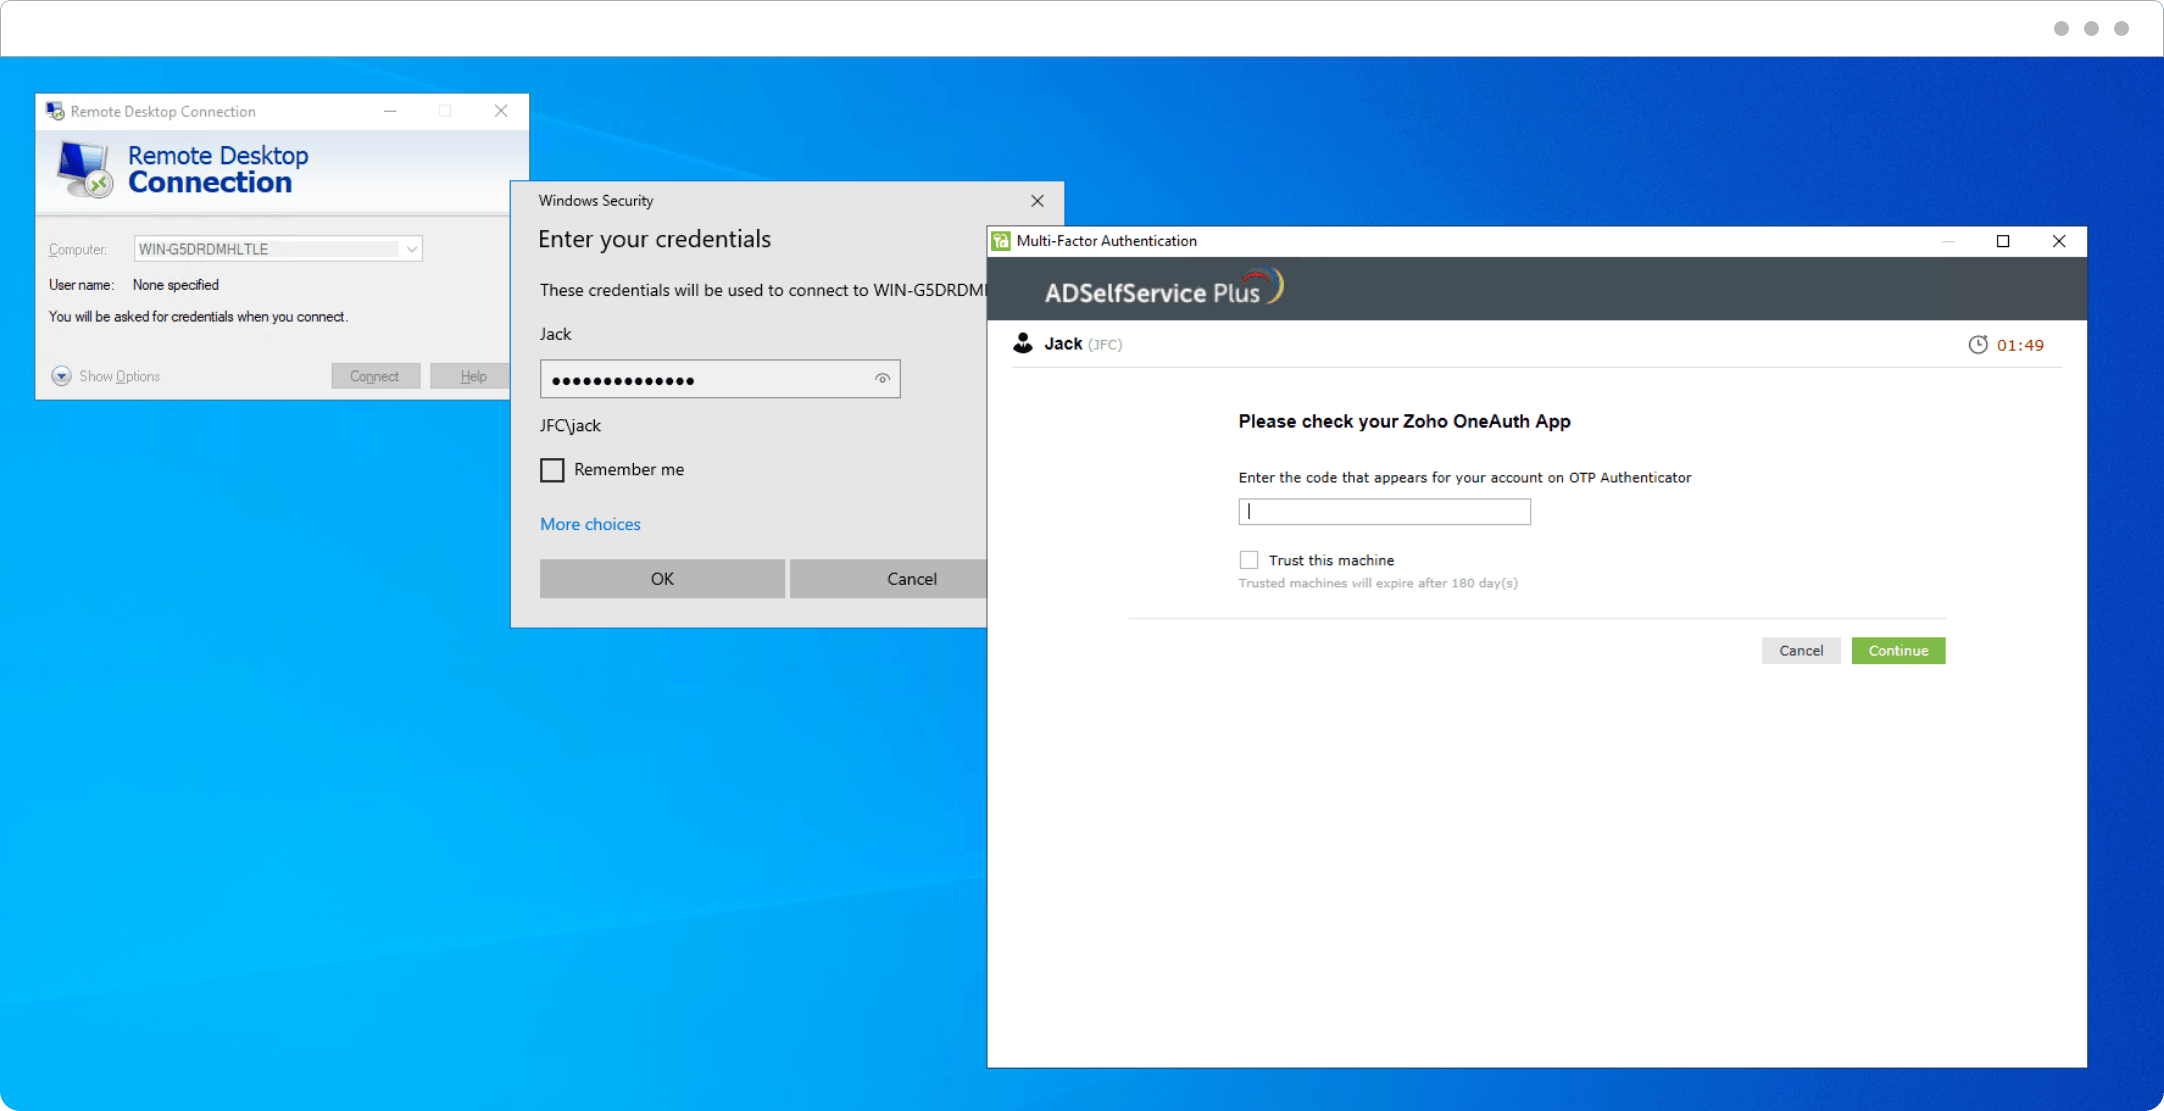Maximize the Multi-Factor Authentication window
Image resolution: width=2164 pixels, height=1111 pixels.
pyautogui.click(x=2003, y=241)
